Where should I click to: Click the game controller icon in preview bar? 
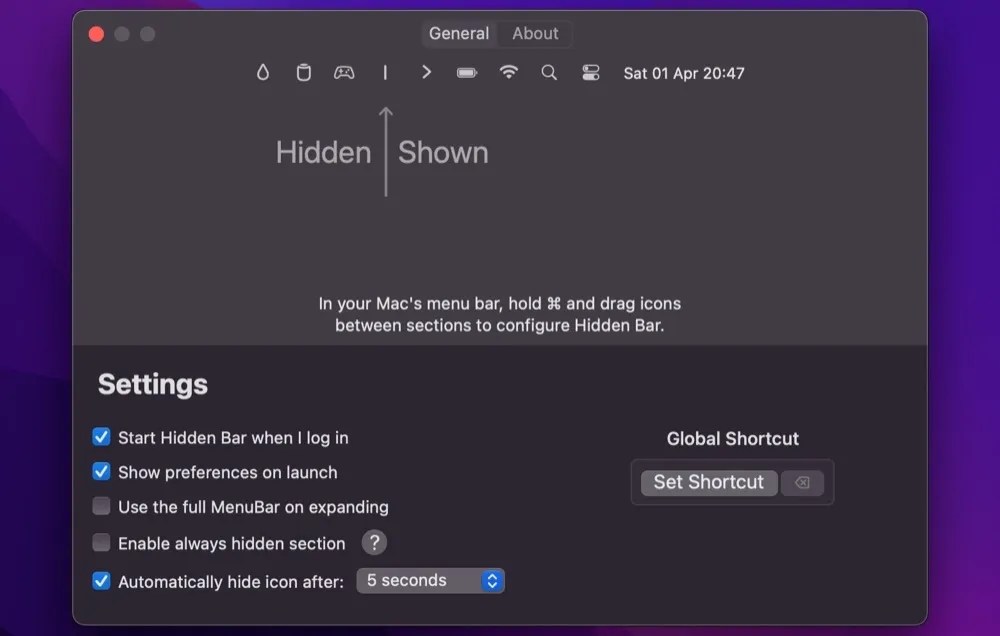point(344,73)
